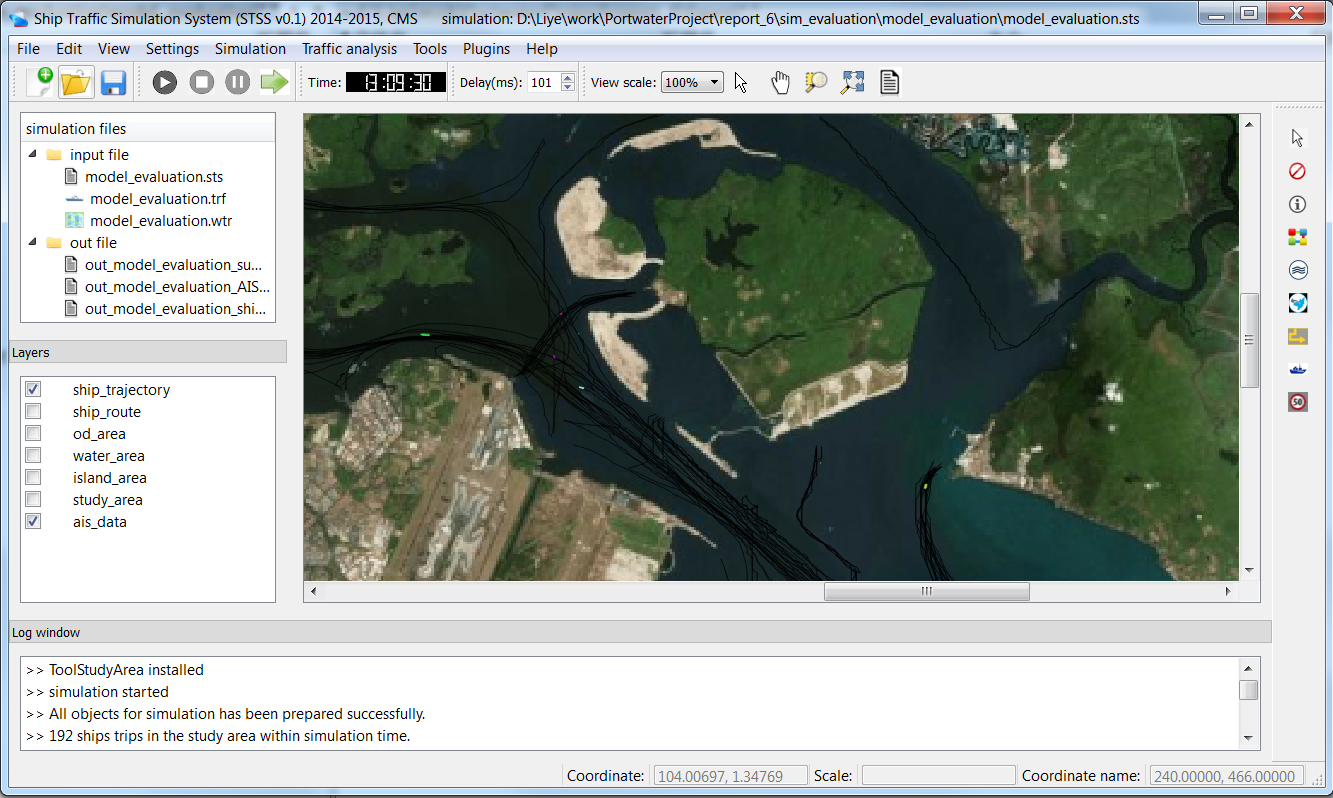
Task: Collapse the input file folder
Action: coord(33,154)
